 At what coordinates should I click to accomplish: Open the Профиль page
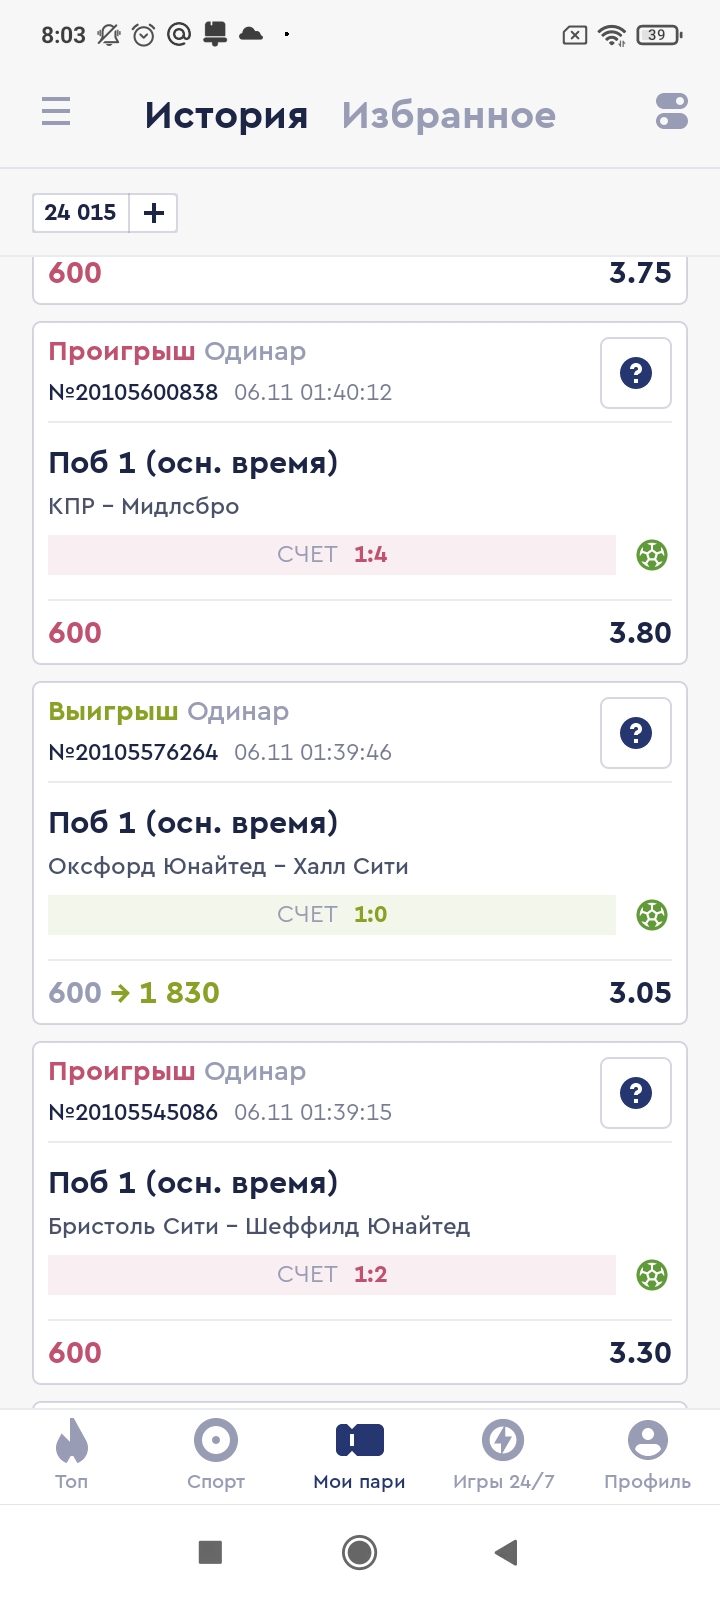(647, 1454)
